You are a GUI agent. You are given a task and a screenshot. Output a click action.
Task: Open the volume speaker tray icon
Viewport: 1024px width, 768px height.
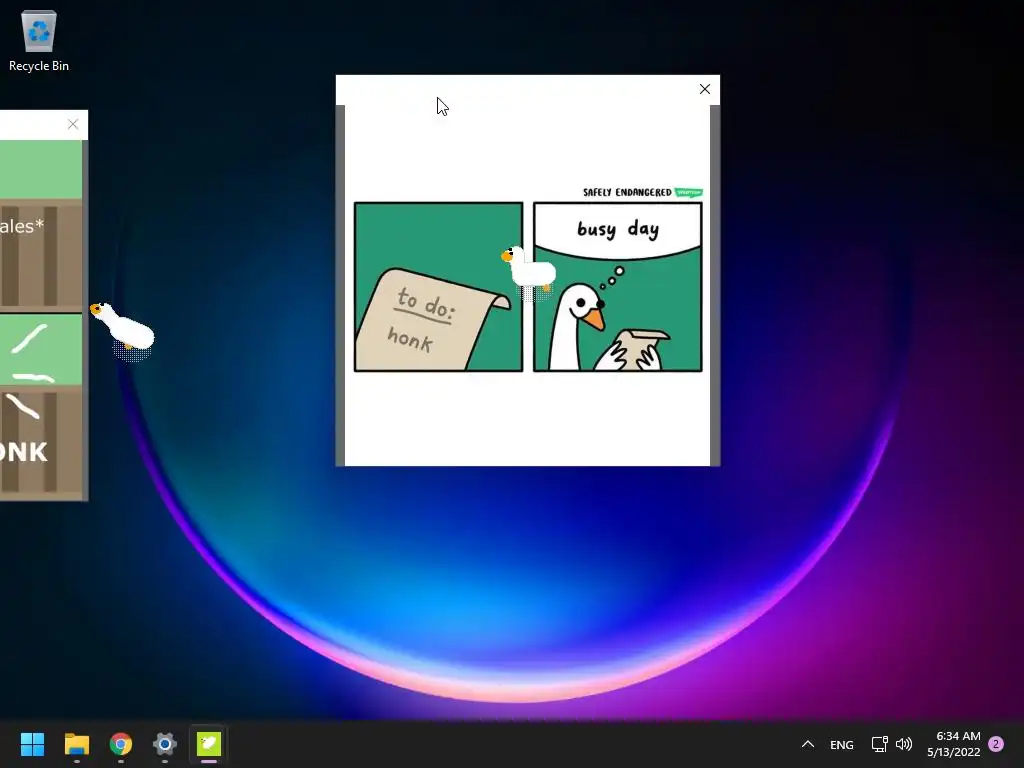(904, 744)
